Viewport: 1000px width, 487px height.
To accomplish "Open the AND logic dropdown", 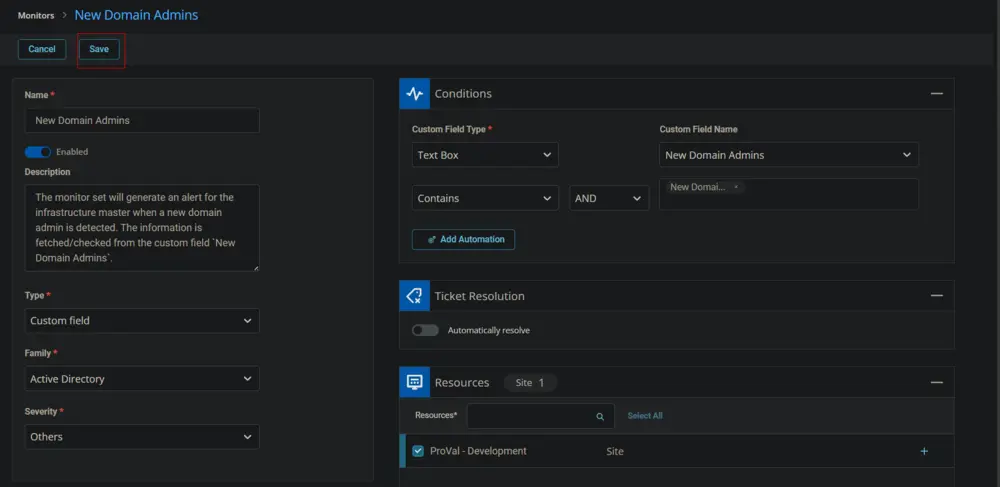I will pyautogui.click(x=609, y=198).
